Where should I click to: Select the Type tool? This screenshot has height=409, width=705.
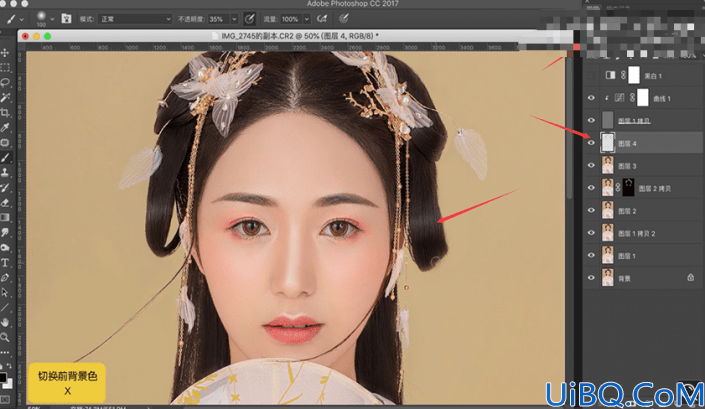[x=5, y=262]
